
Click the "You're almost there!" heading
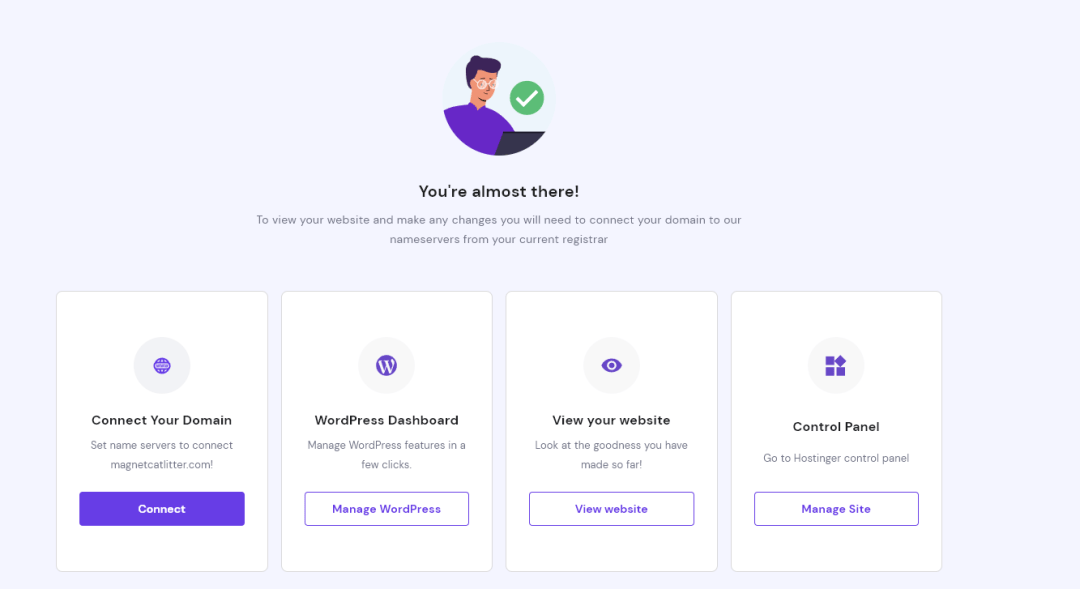click(498, 191)
